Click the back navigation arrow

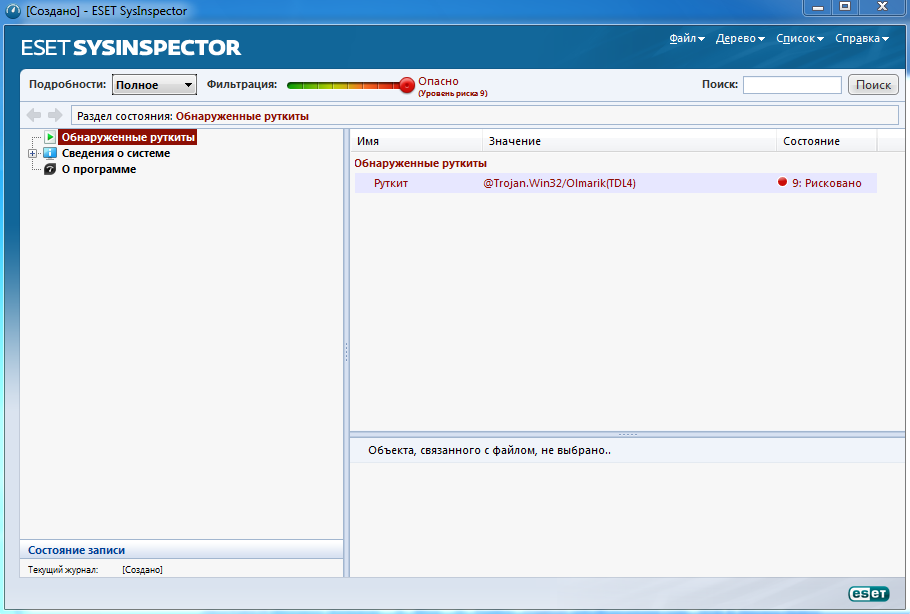click(x=34, y=115)
